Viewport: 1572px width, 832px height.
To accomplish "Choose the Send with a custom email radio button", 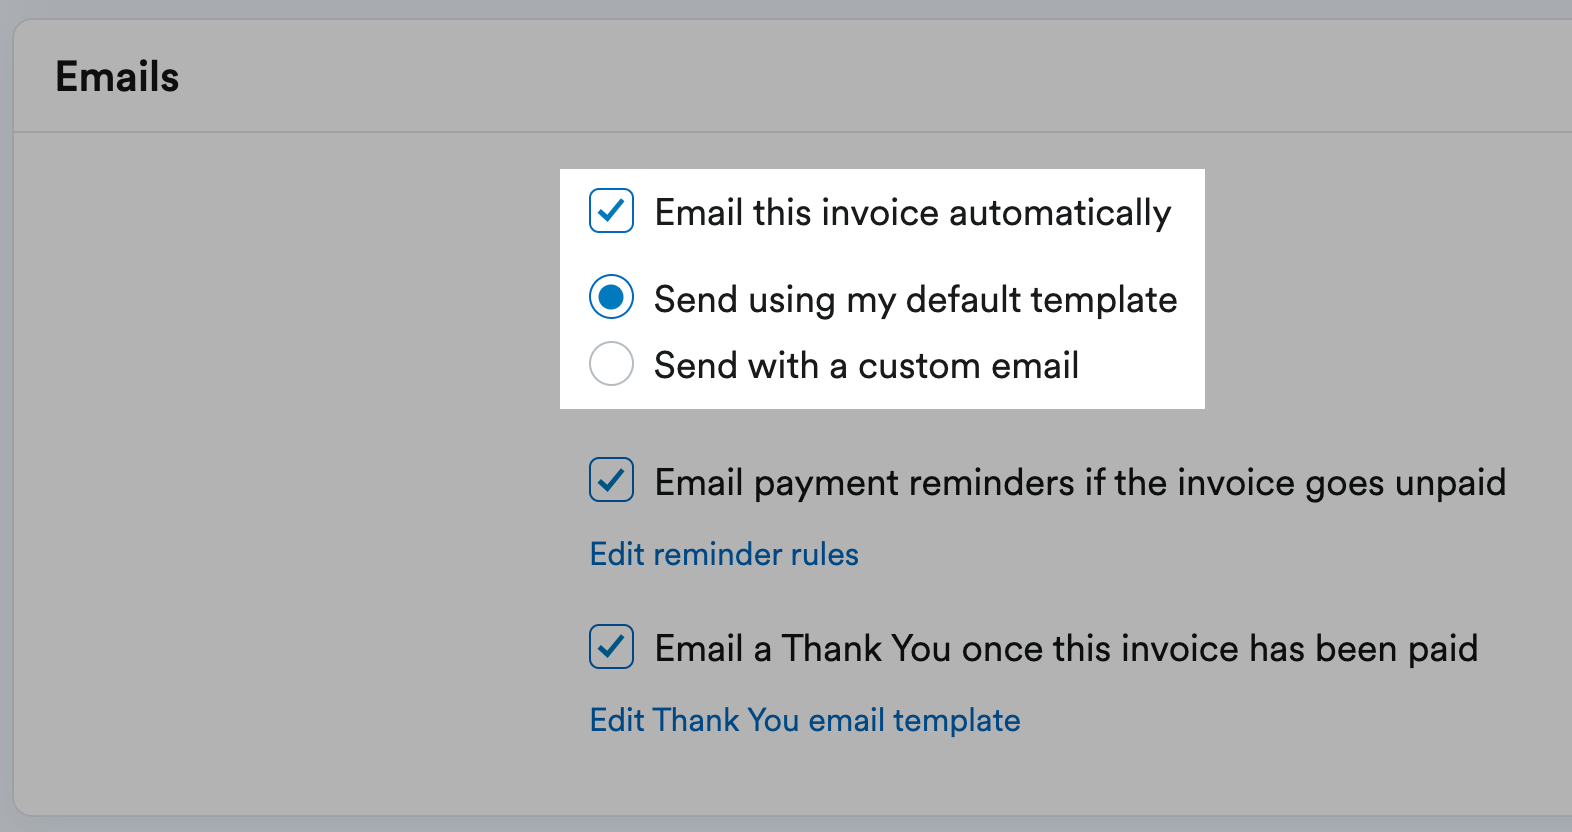I will tap(611, 363).
